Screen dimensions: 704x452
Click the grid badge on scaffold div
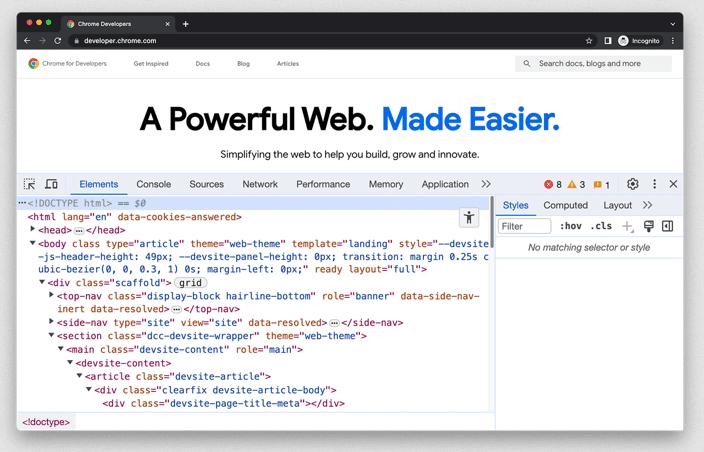tap(191, 283)
